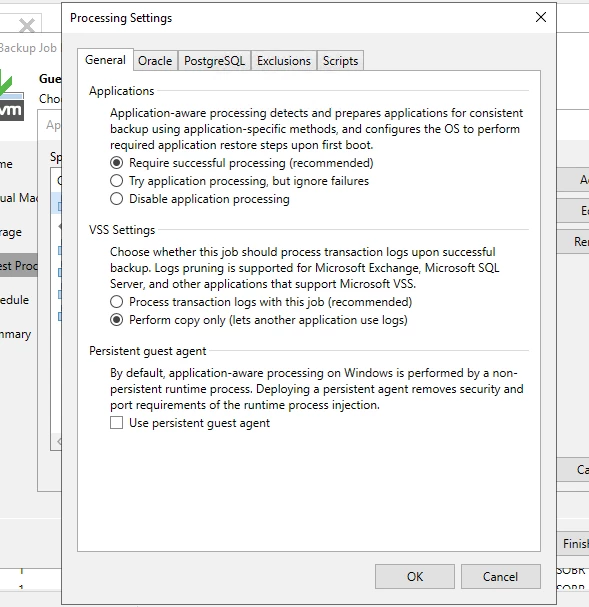
Task: Select Guest Processing step in wizard sidebar
Action: coord(19,266)
